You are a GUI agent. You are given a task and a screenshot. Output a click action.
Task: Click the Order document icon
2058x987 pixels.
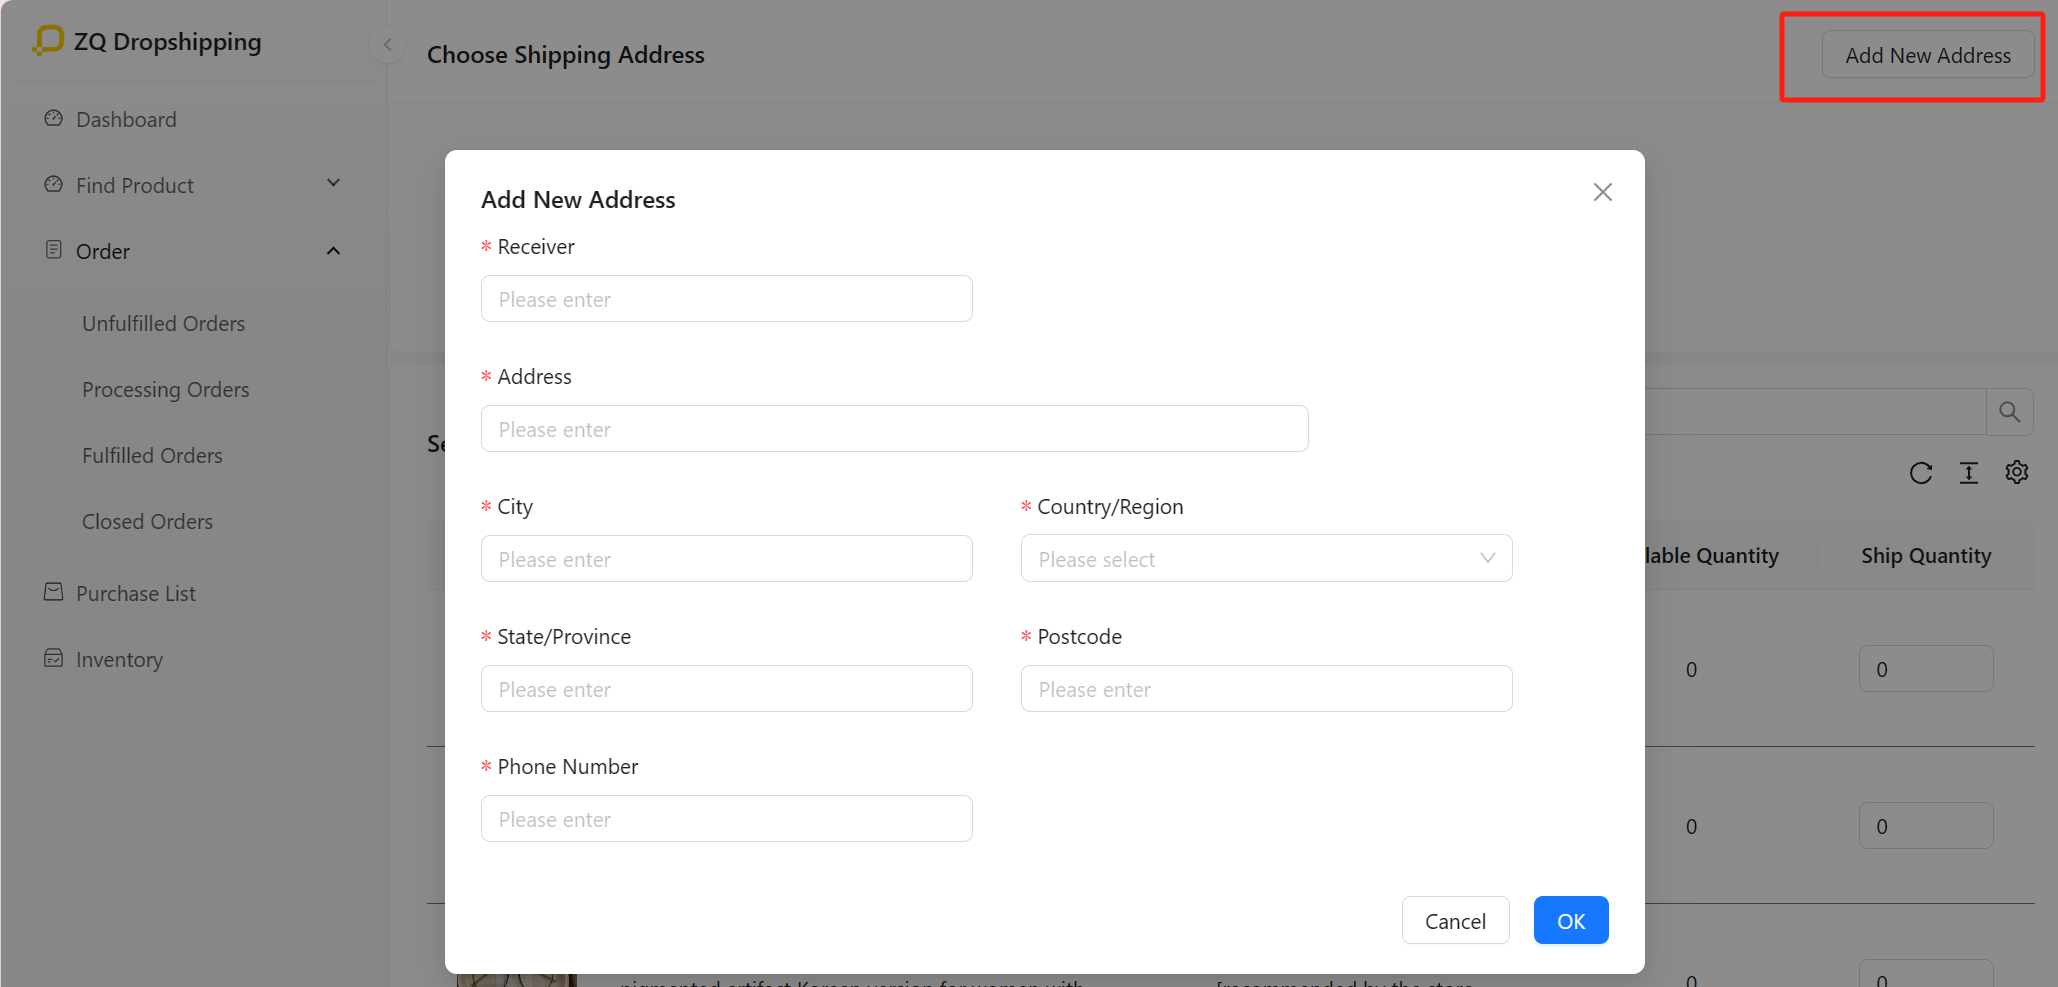(x=54, y=249)
